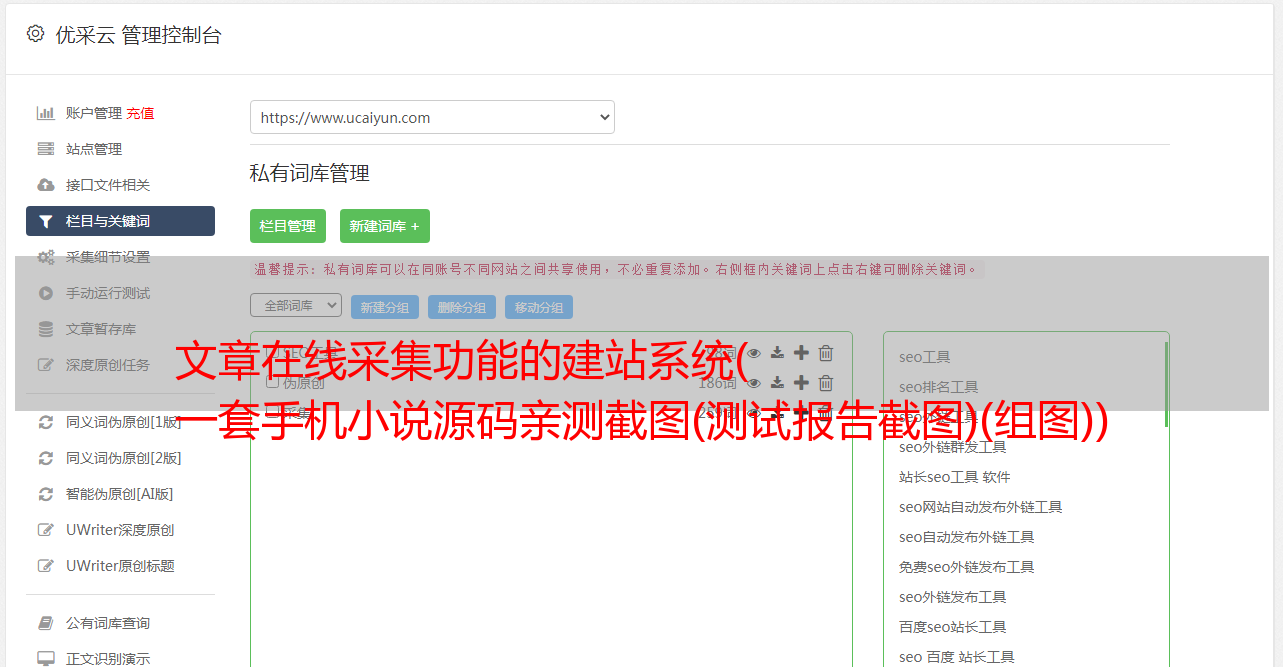Click eye icon in SEO row above 伪原创

753,353
